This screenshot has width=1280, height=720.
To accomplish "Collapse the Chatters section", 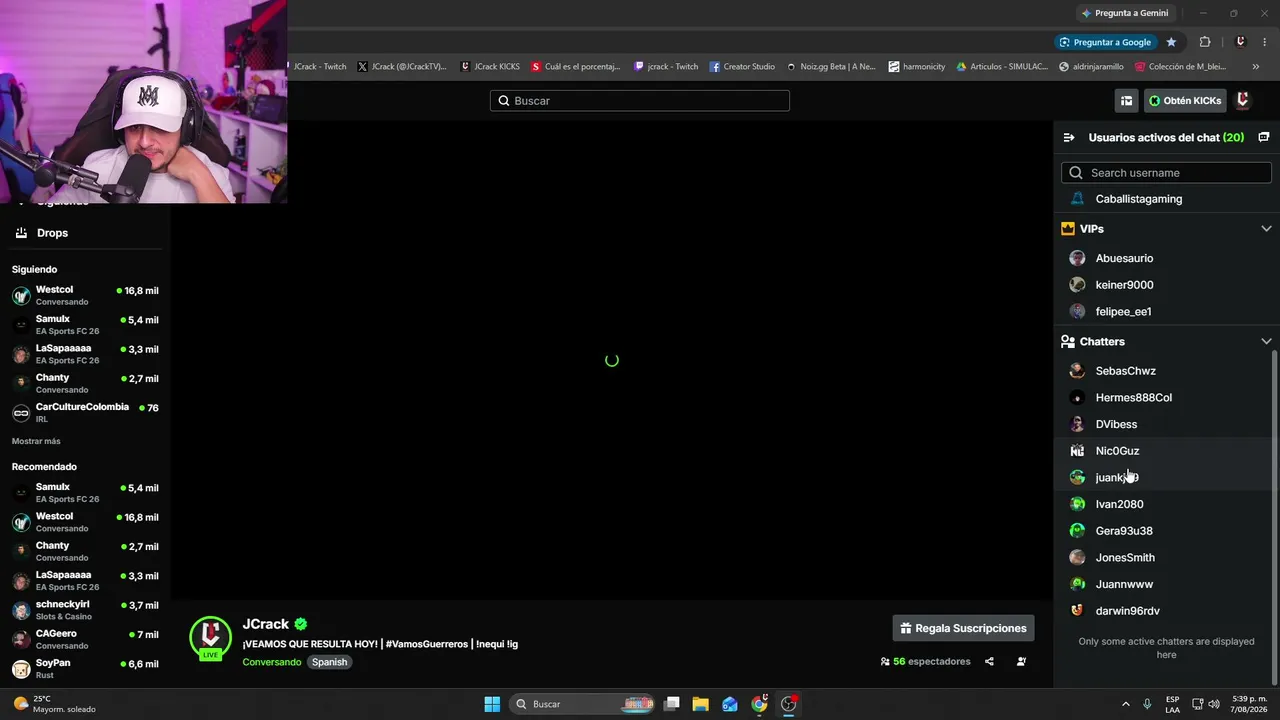I will (x=1266, y=342).
